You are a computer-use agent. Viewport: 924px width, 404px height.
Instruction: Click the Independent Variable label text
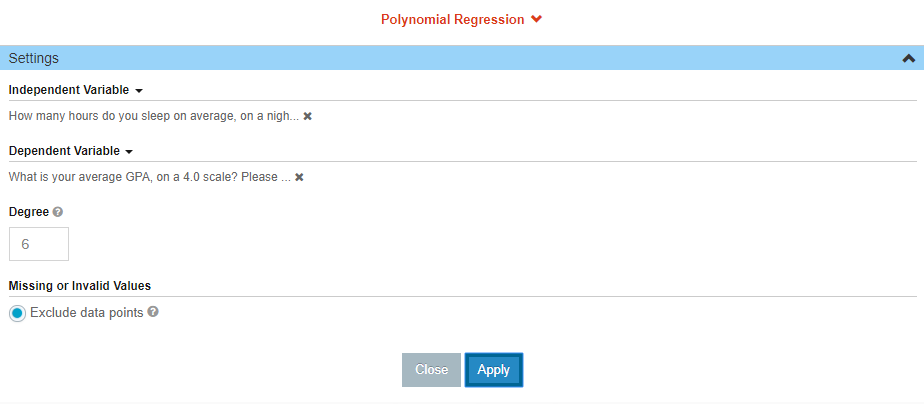pyautogui.click(x=69, y=90)
